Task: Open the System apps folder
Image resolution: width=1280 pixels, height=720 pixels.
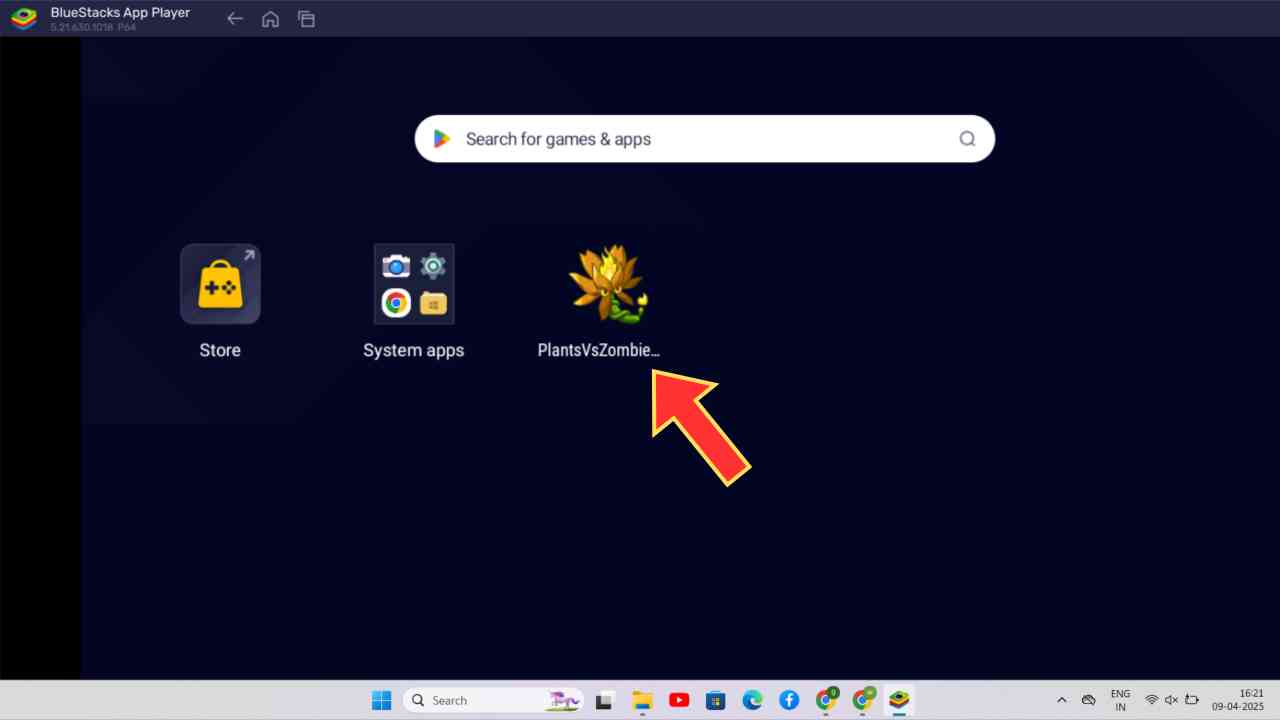Action: click(414, 284)
